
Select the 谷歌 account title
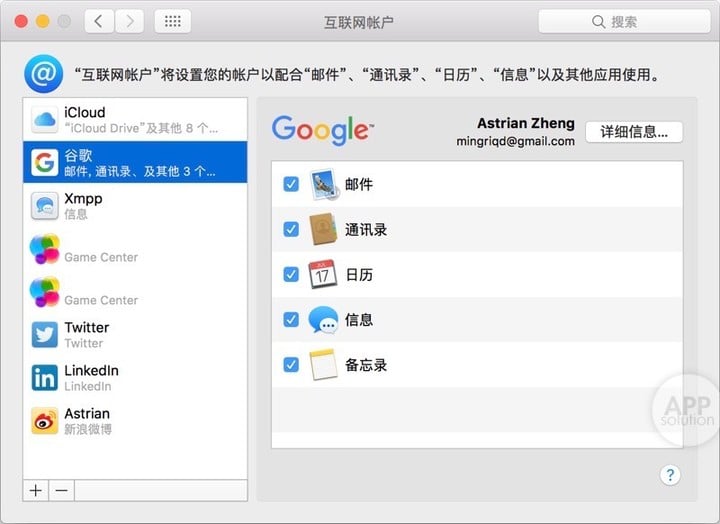coord(78,155)
